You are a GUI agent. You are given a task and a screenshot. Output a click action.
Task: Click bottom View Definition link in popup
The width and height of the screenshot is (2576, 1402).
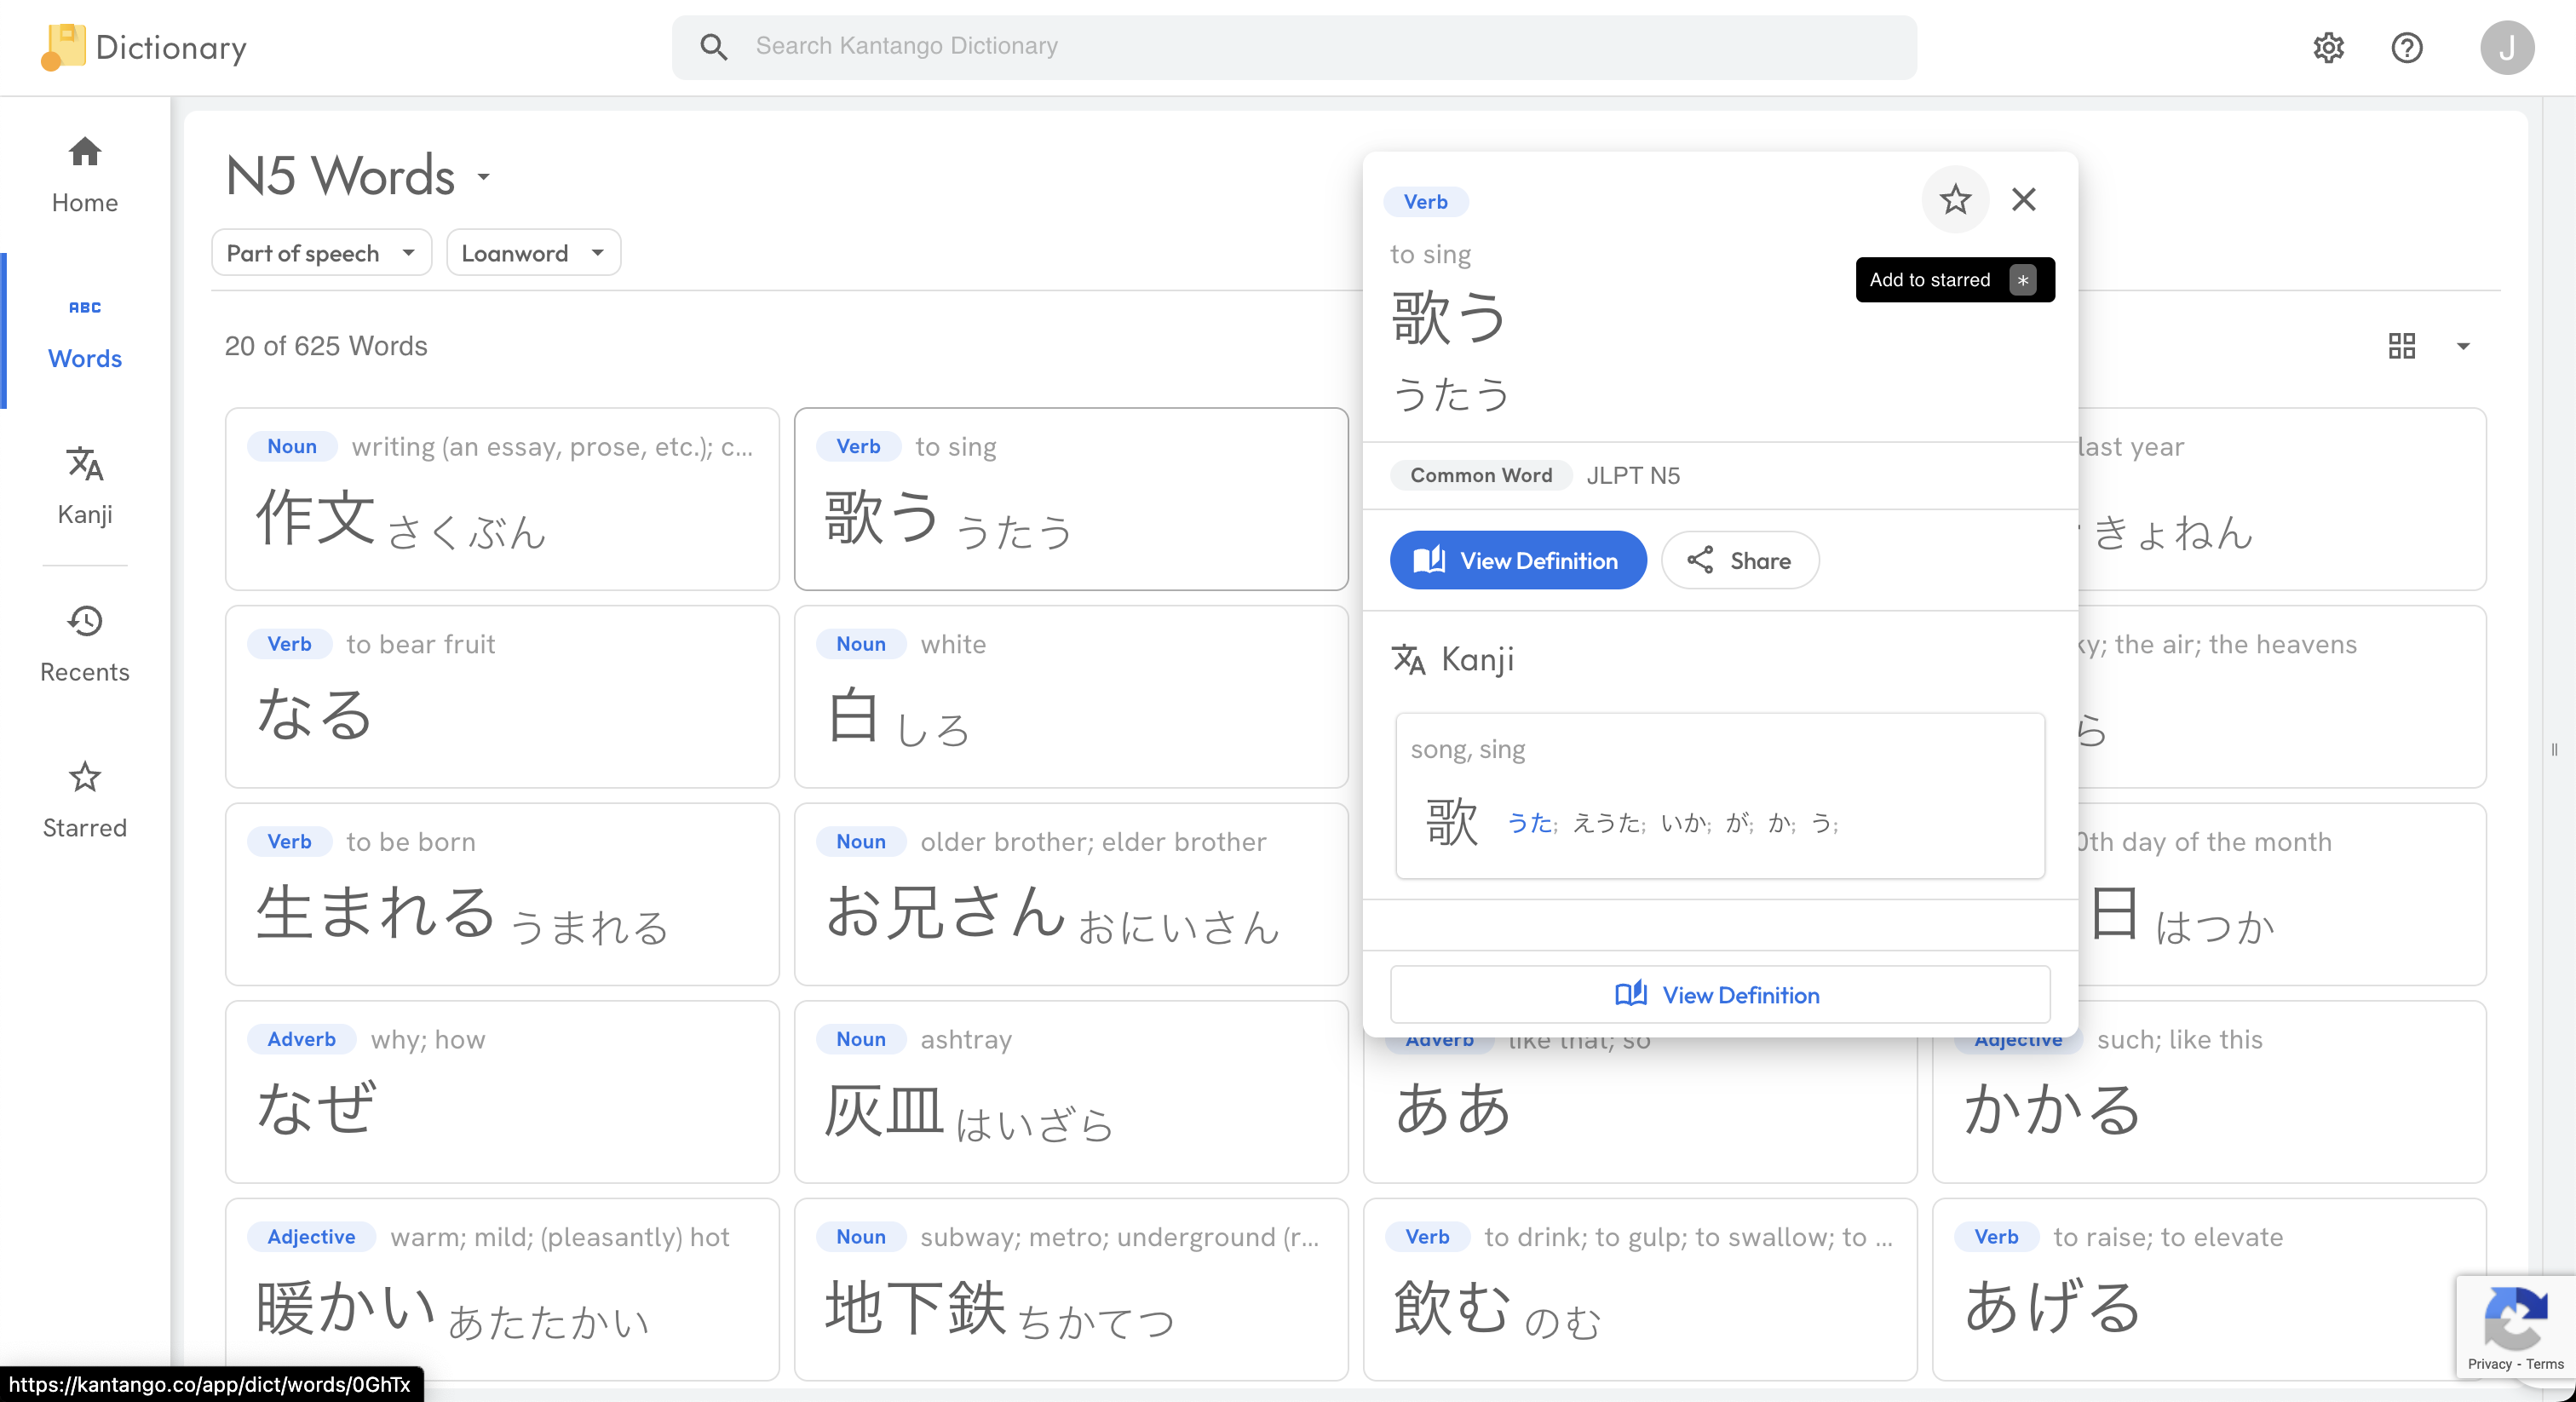pyautogui.click(x=1719, y=994)
